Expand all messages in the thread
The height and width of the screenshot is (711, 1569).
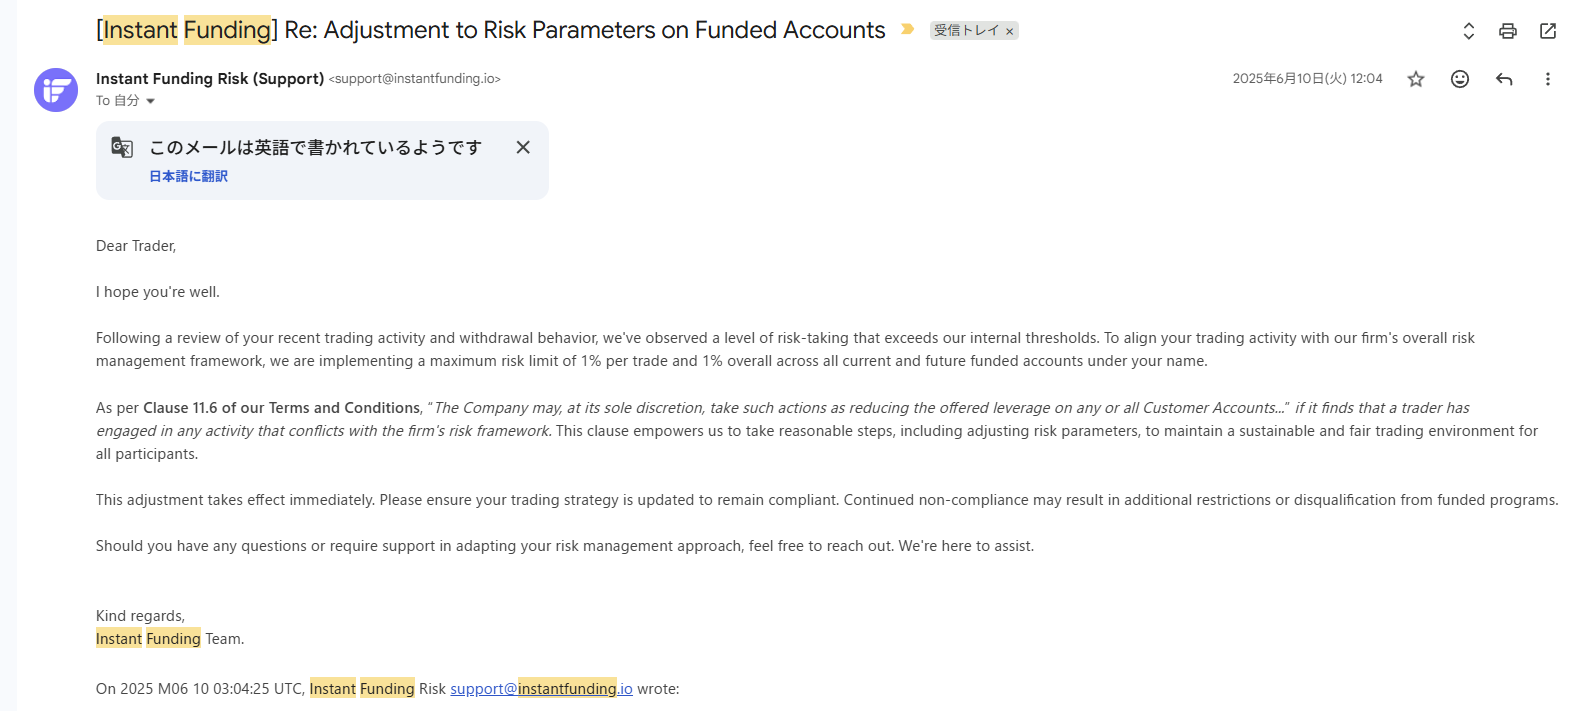[x=1468, y=31]
